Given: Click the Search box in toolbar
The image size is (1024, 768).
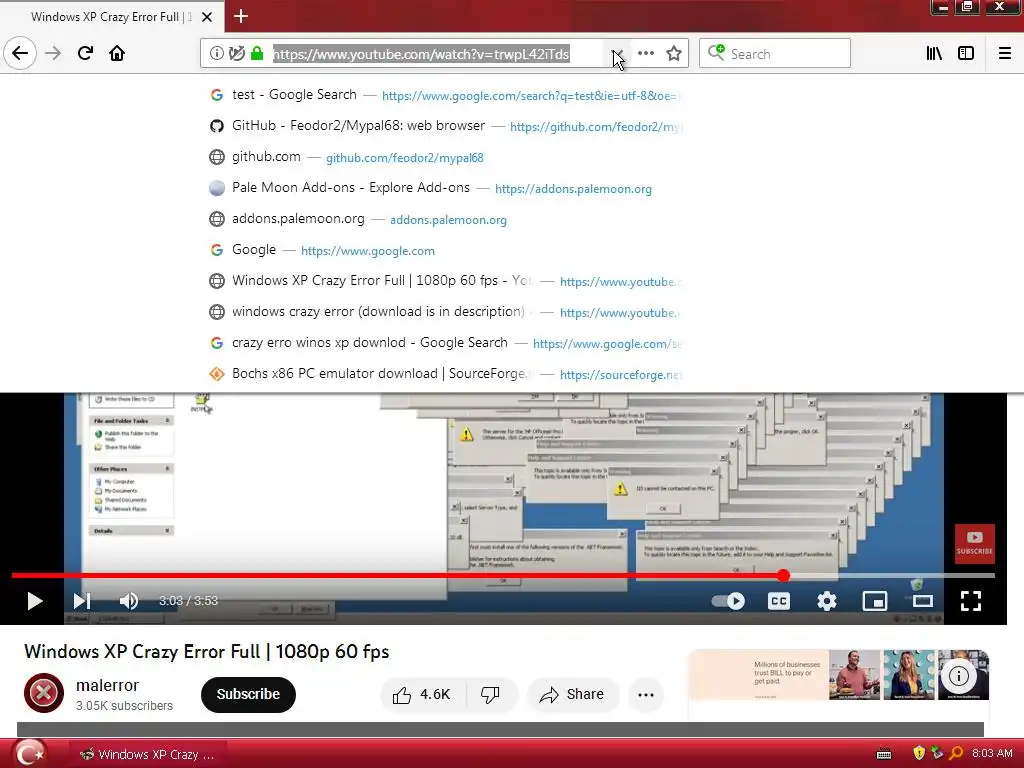Looking at the screenshot, I should [x=775, y=54].
